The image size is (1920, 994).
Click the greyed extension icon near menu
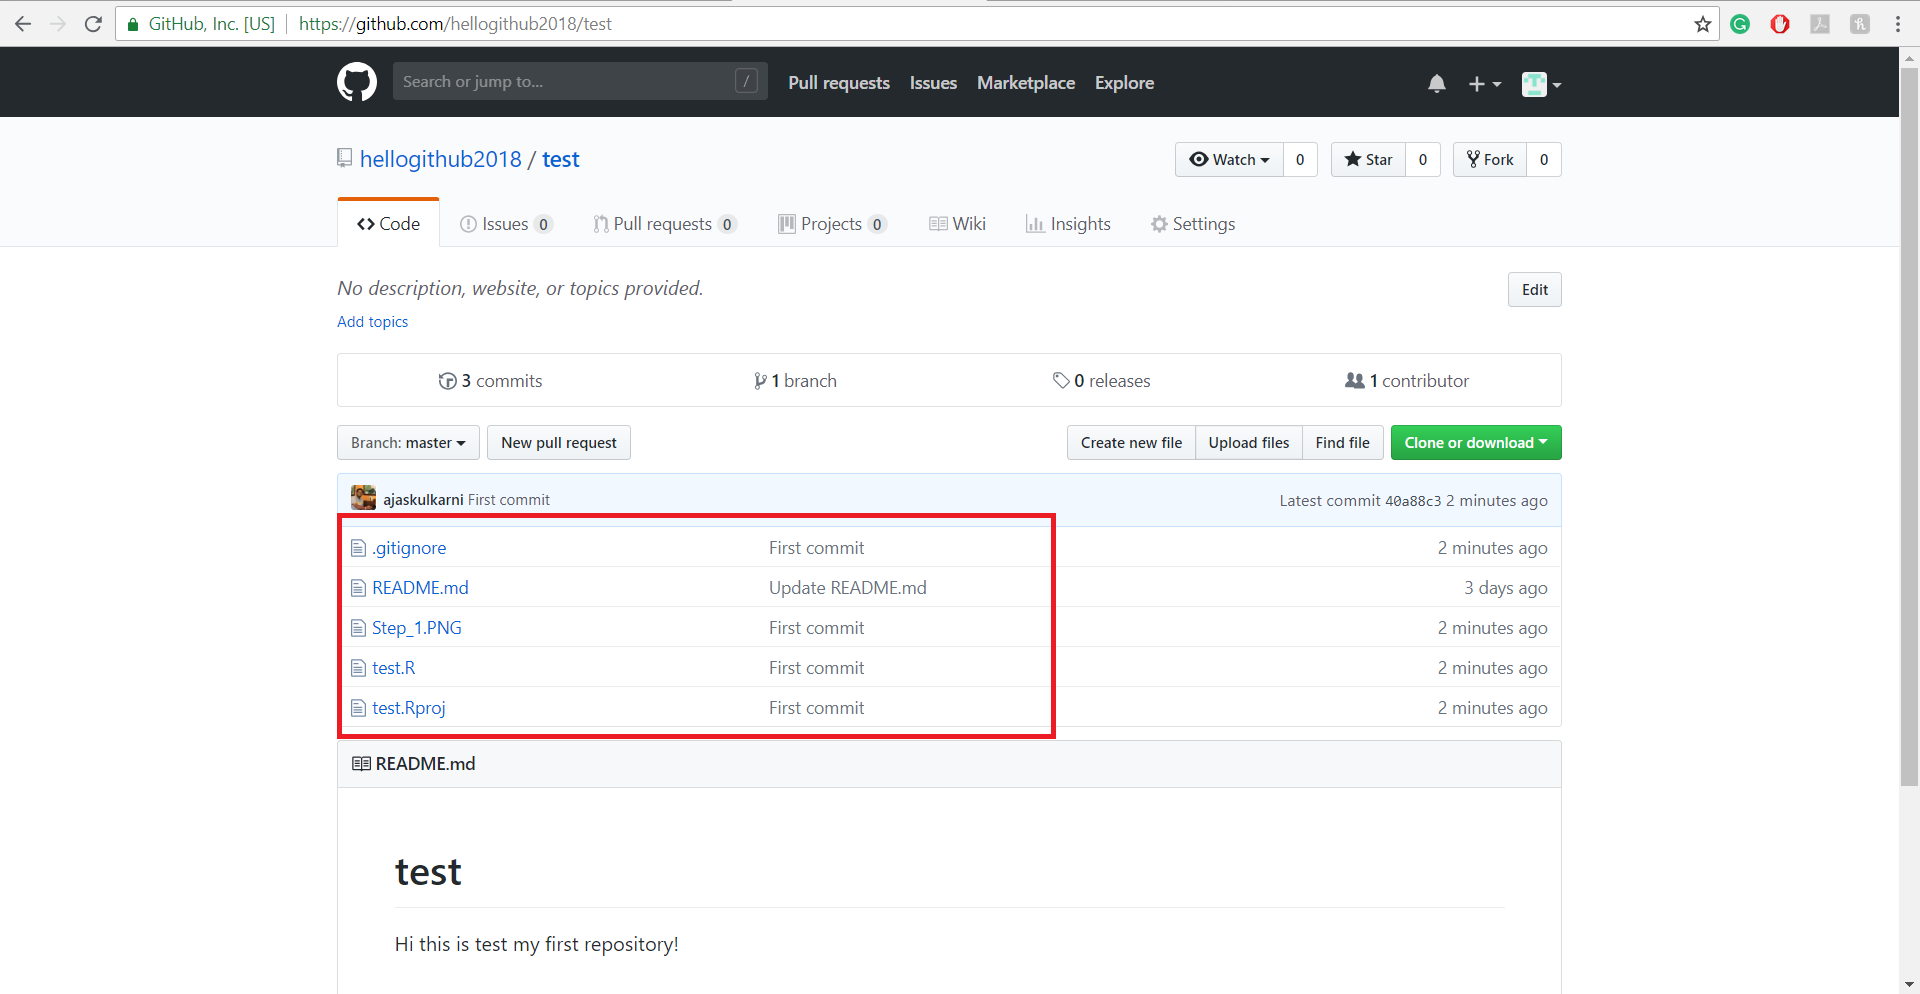pos(1860,24)
